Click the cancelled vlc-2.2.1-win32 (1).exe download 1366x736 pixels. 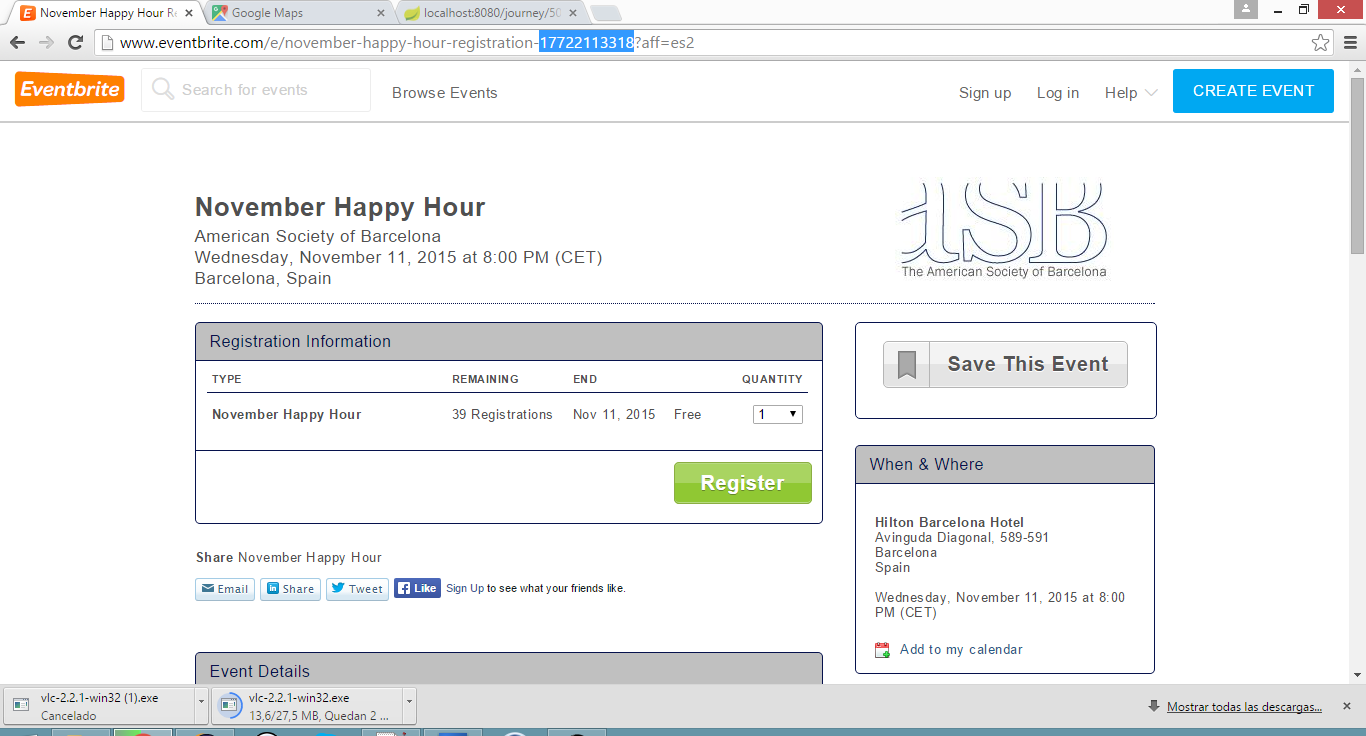97,706
